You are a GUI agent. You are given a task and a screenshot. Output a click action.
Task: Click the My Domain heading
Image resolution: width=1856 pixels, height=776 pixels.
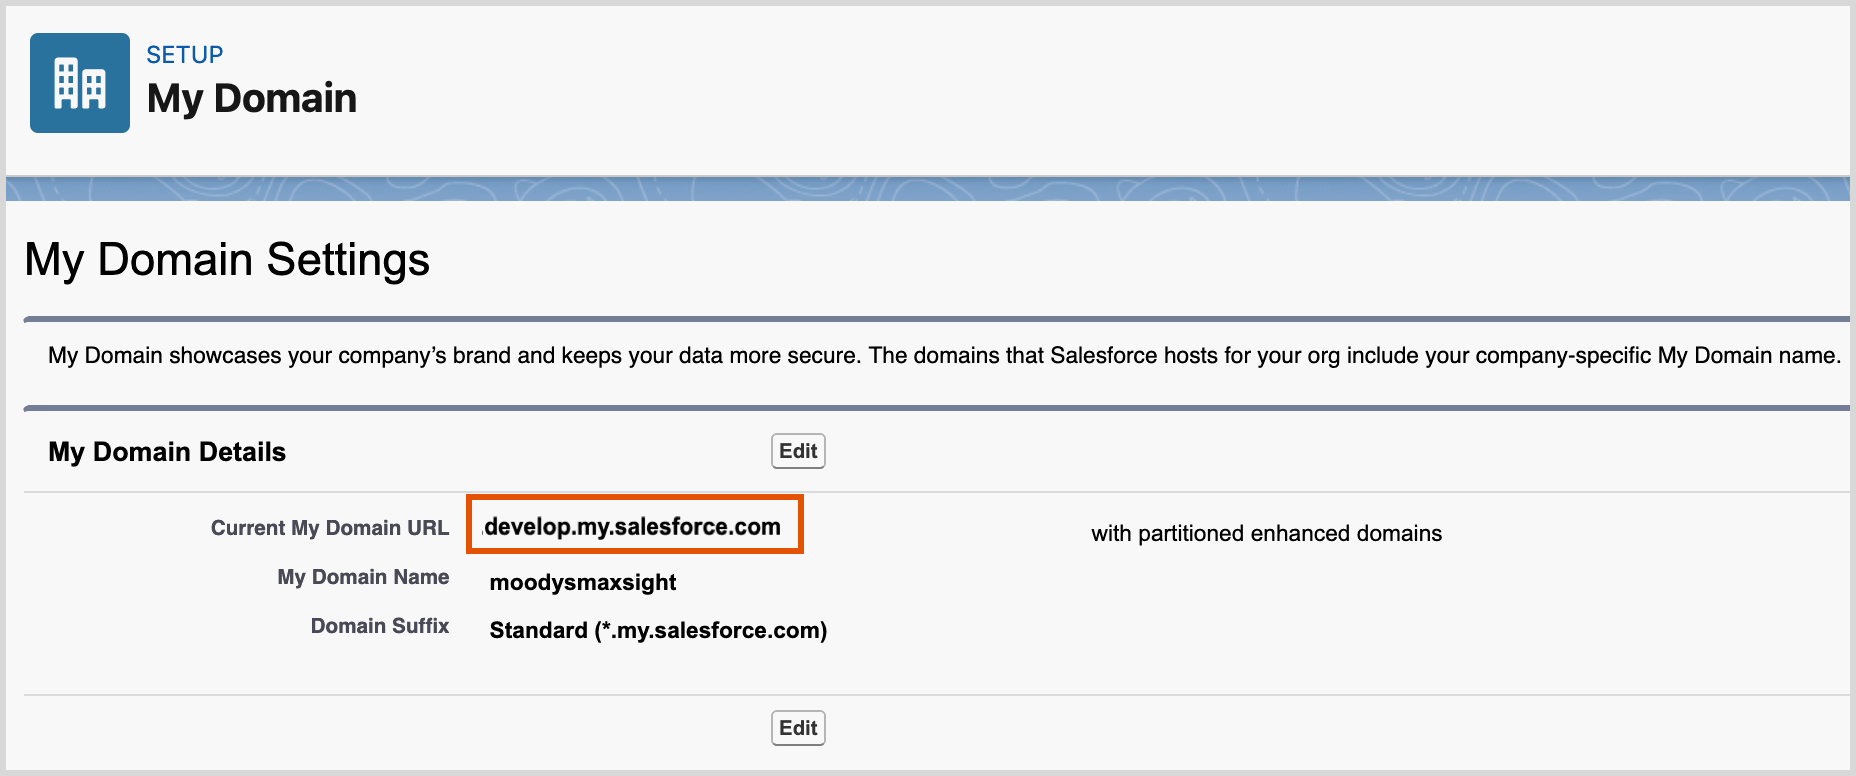tap(252, 97)
